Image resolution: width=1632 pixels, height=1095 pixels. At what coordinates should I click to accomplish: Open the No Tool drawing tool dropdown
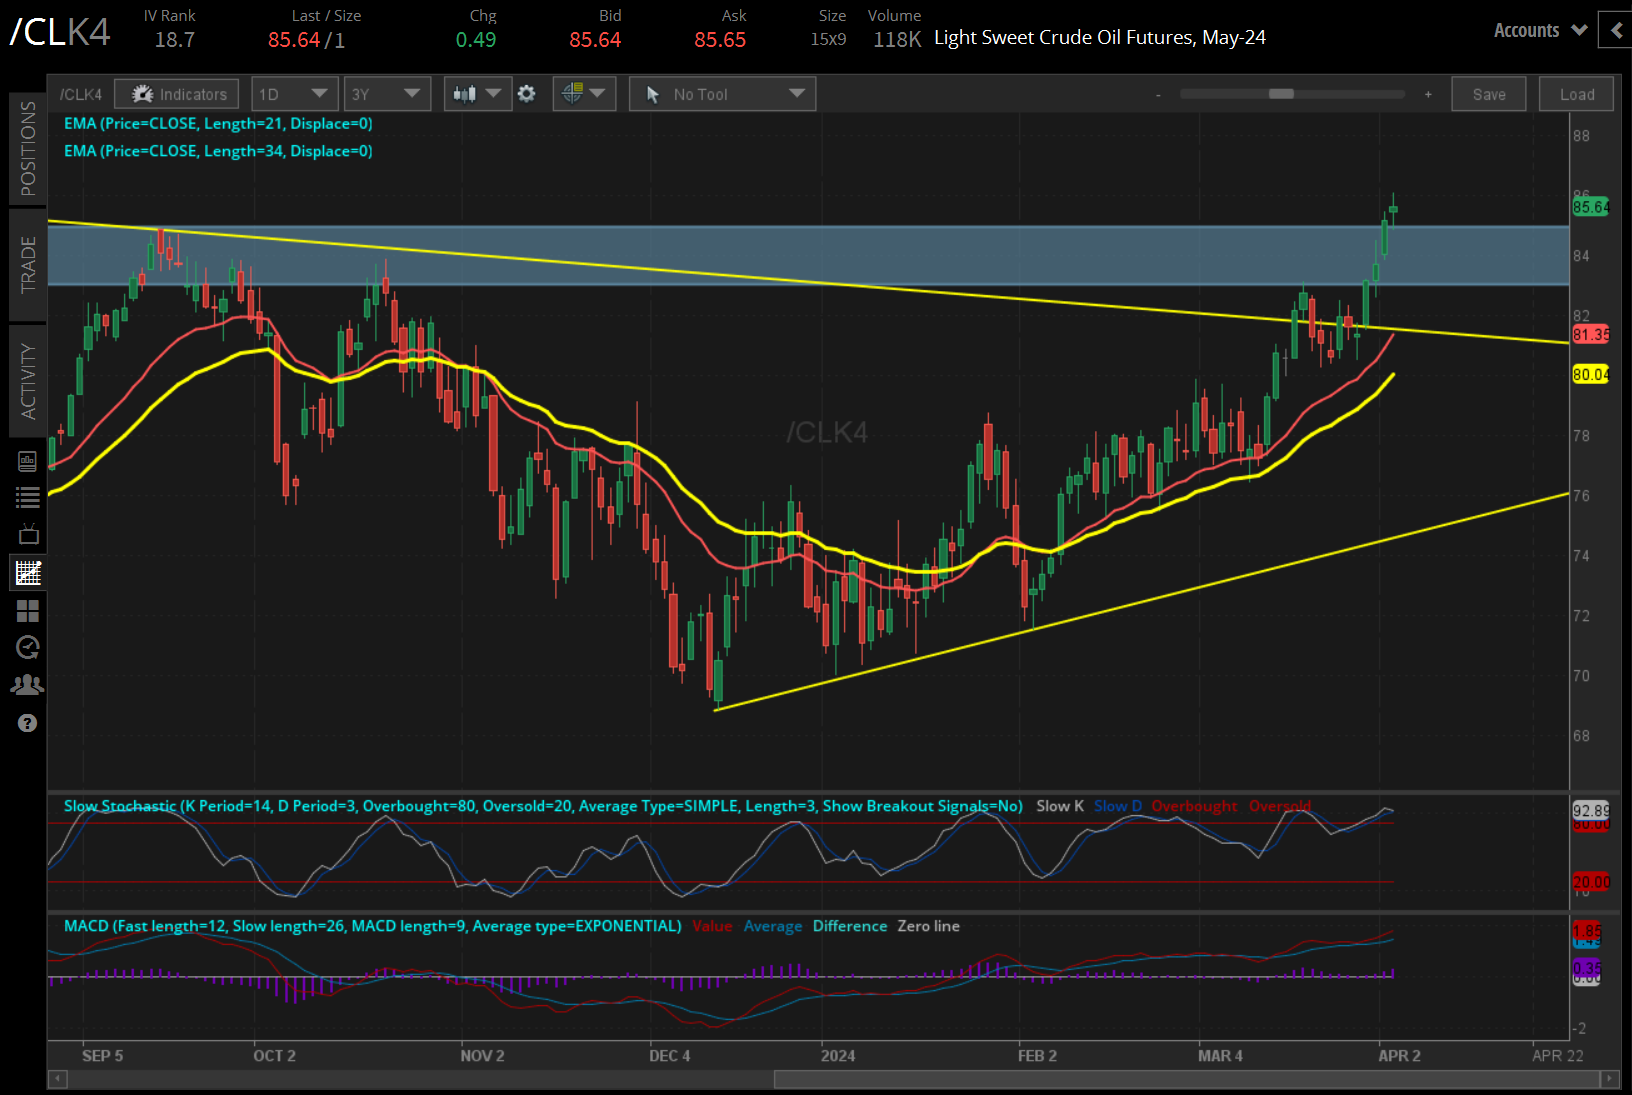pos(722,94)
